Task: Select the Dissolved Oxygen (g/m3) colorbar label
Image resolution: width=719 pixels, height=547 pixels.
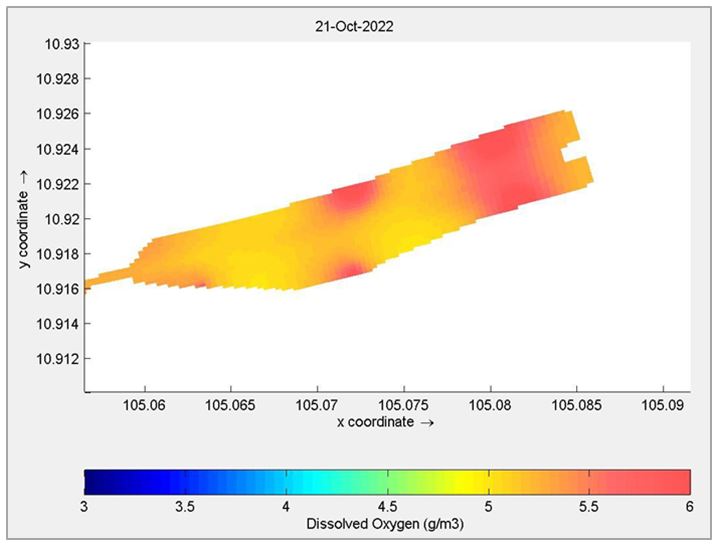Action: [385, 524]
